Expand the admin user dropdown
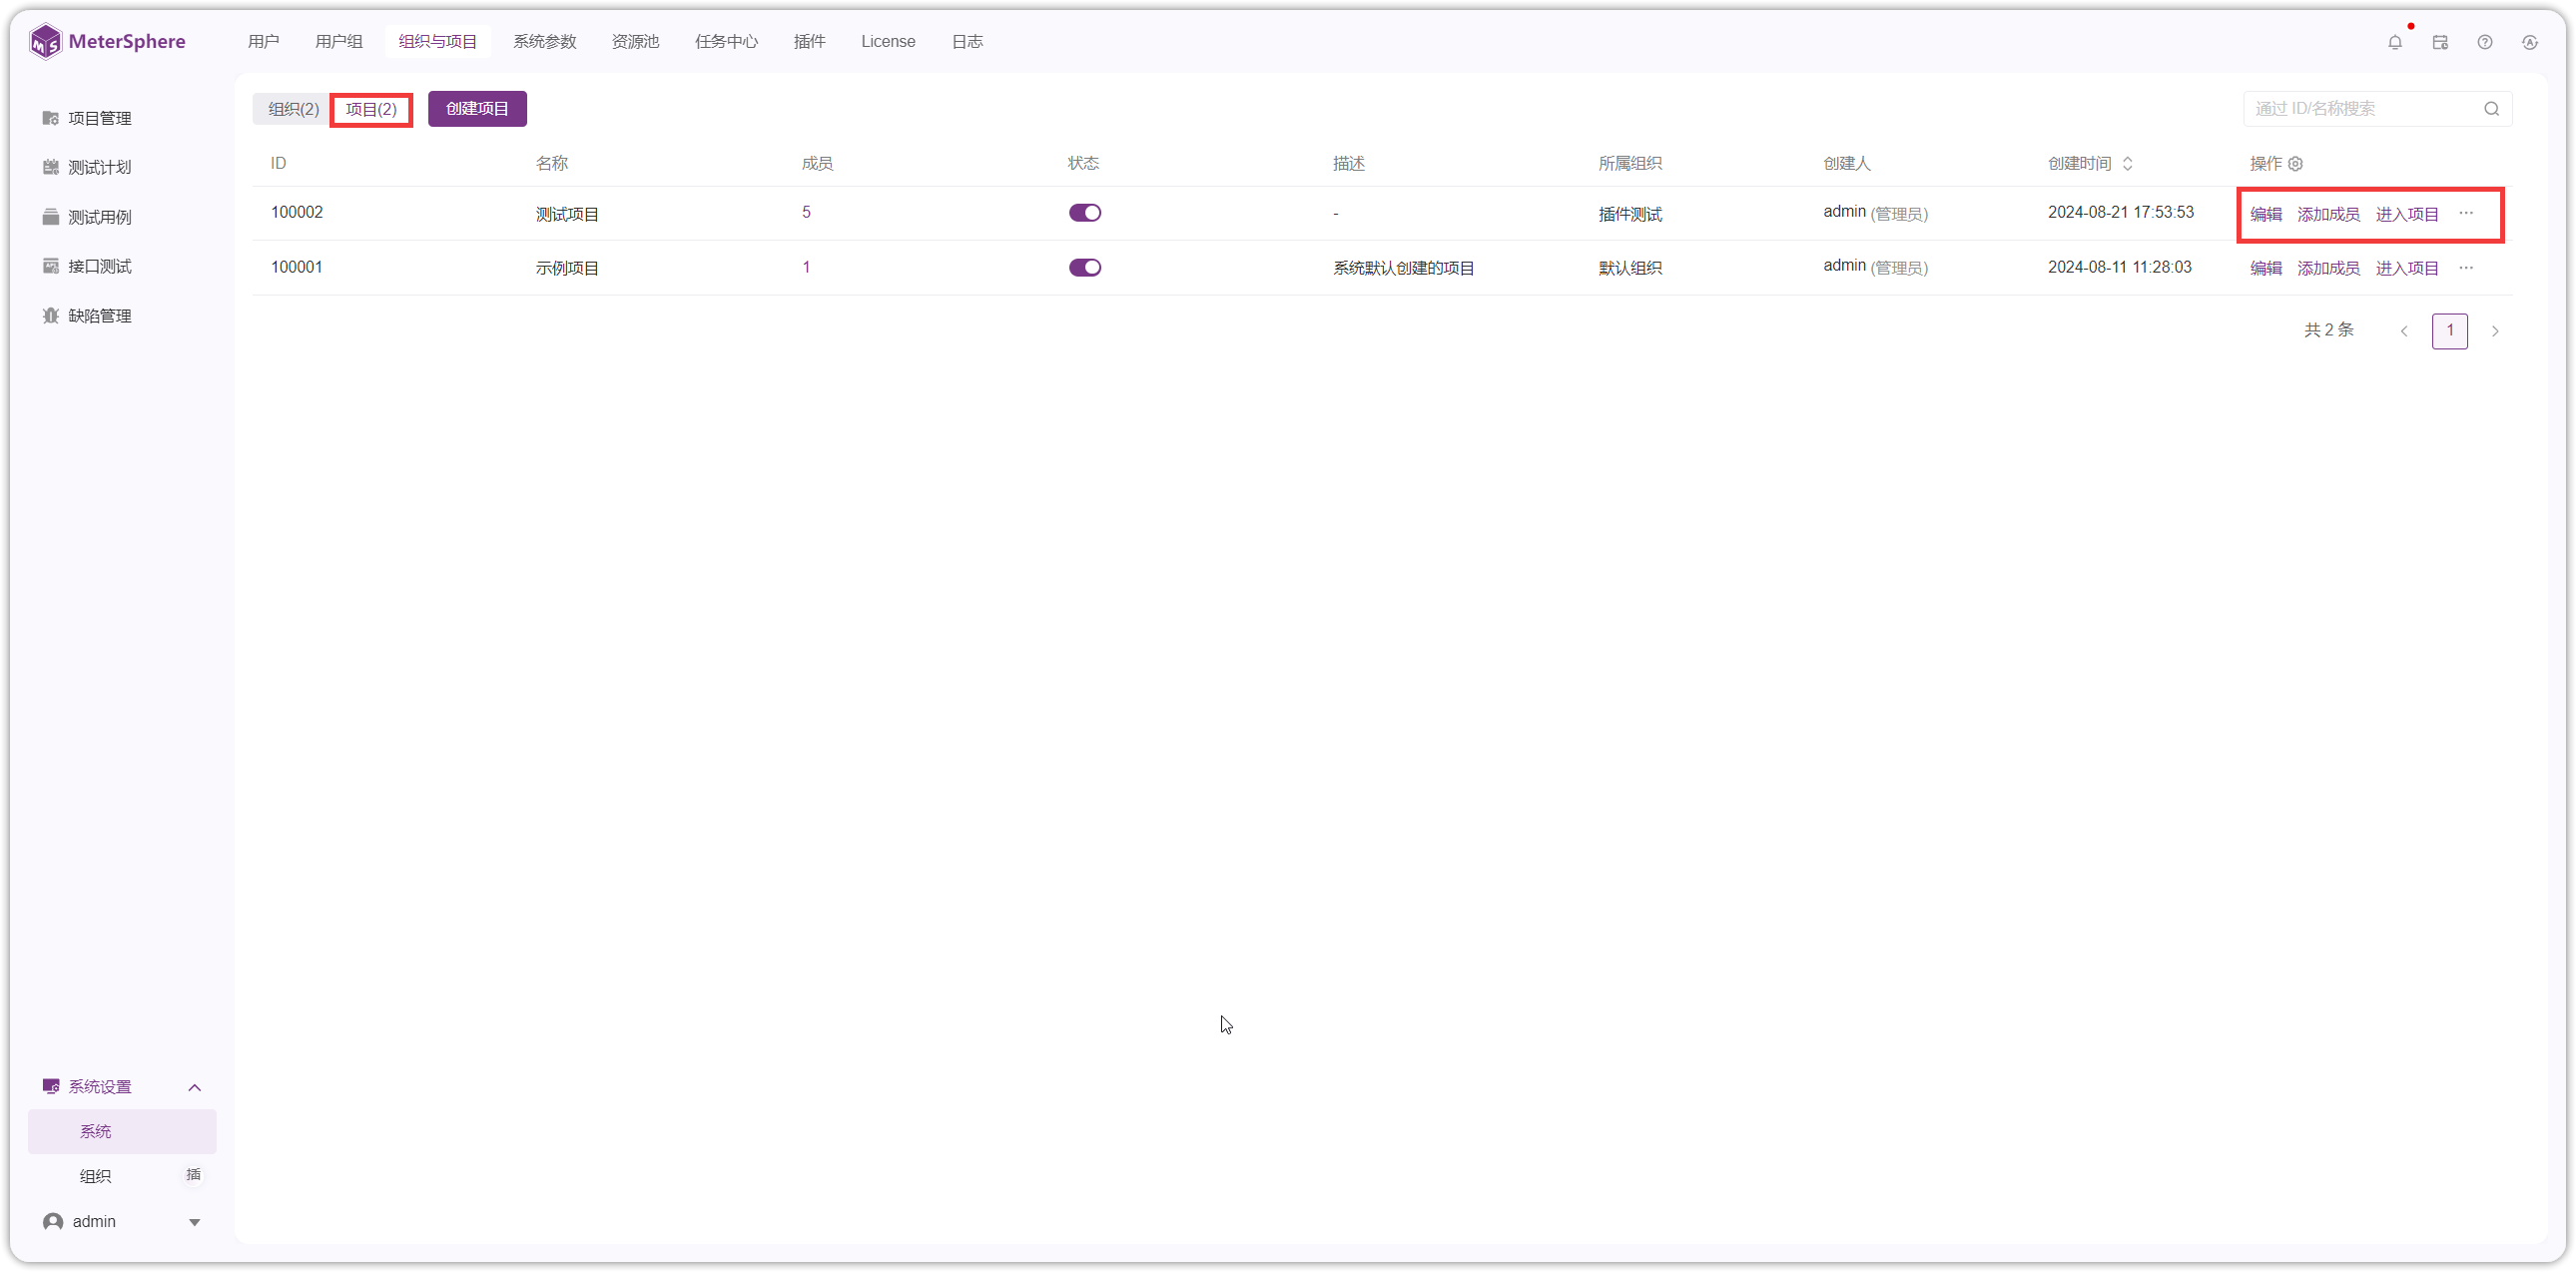 pos(194,1222)
